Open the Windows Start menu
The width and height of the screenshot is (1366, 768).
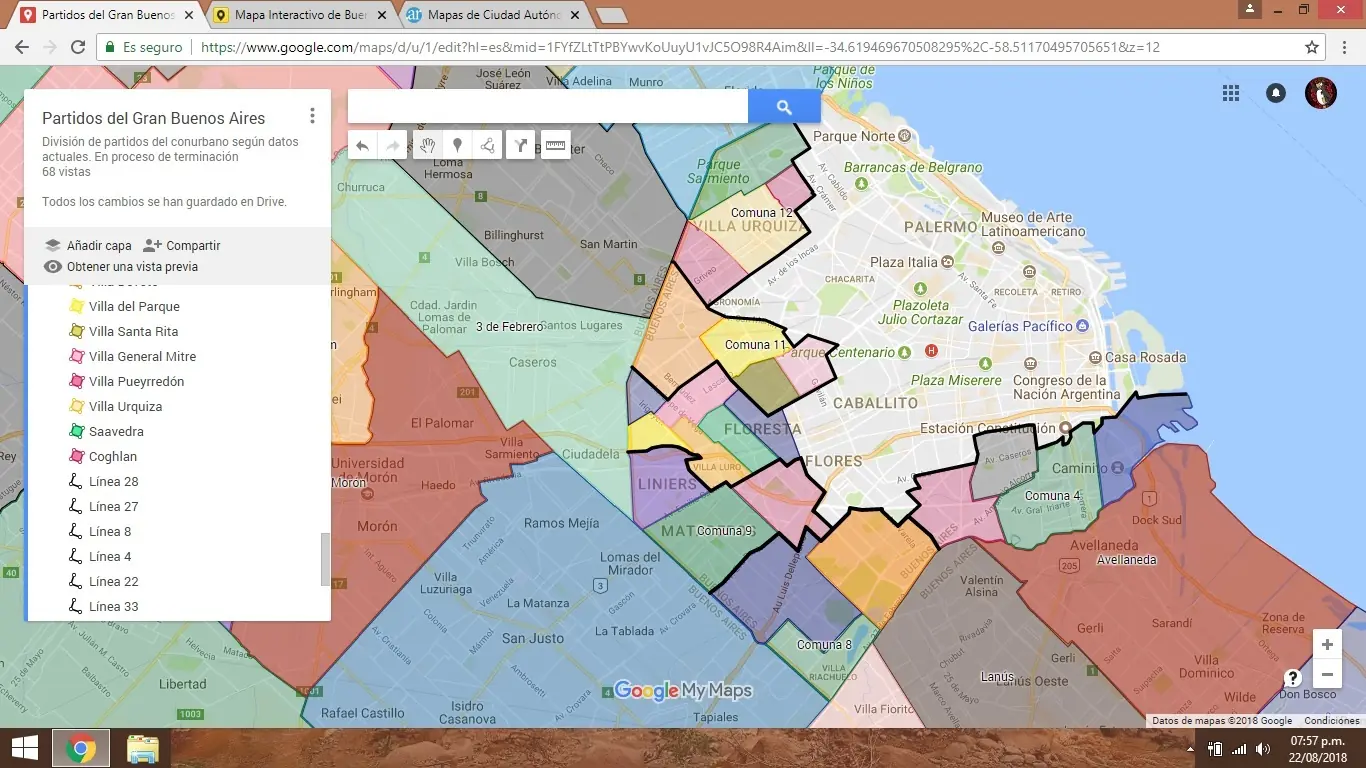(x=24, y=748)
